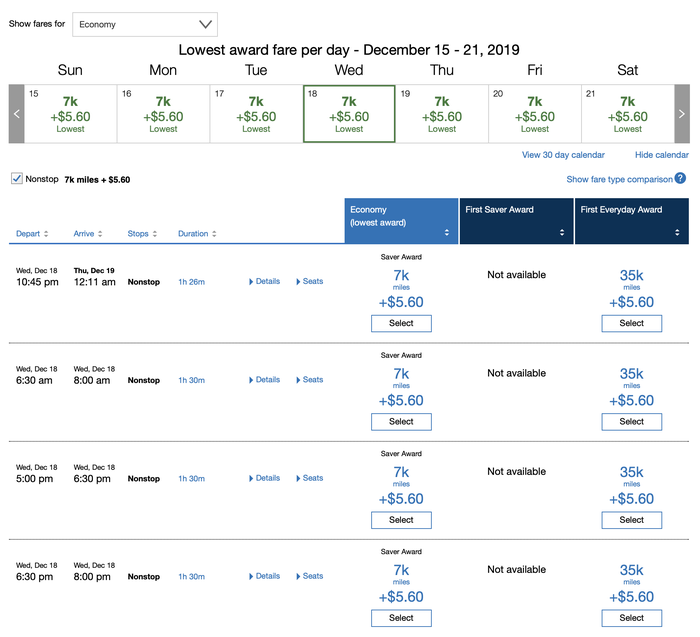
Task: Select Friday December 20 fare cell
Action: pyautogui.click(x=535, y=114)
